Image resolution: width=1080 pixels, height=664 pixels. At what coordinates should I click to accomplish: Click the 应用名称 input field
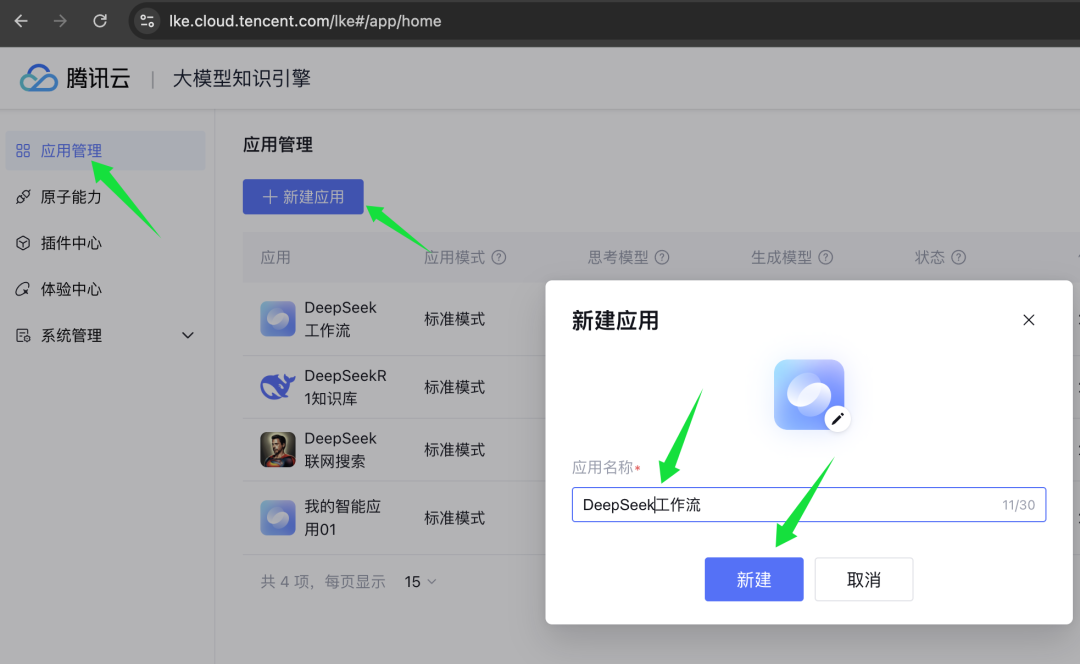coord(809,504)
